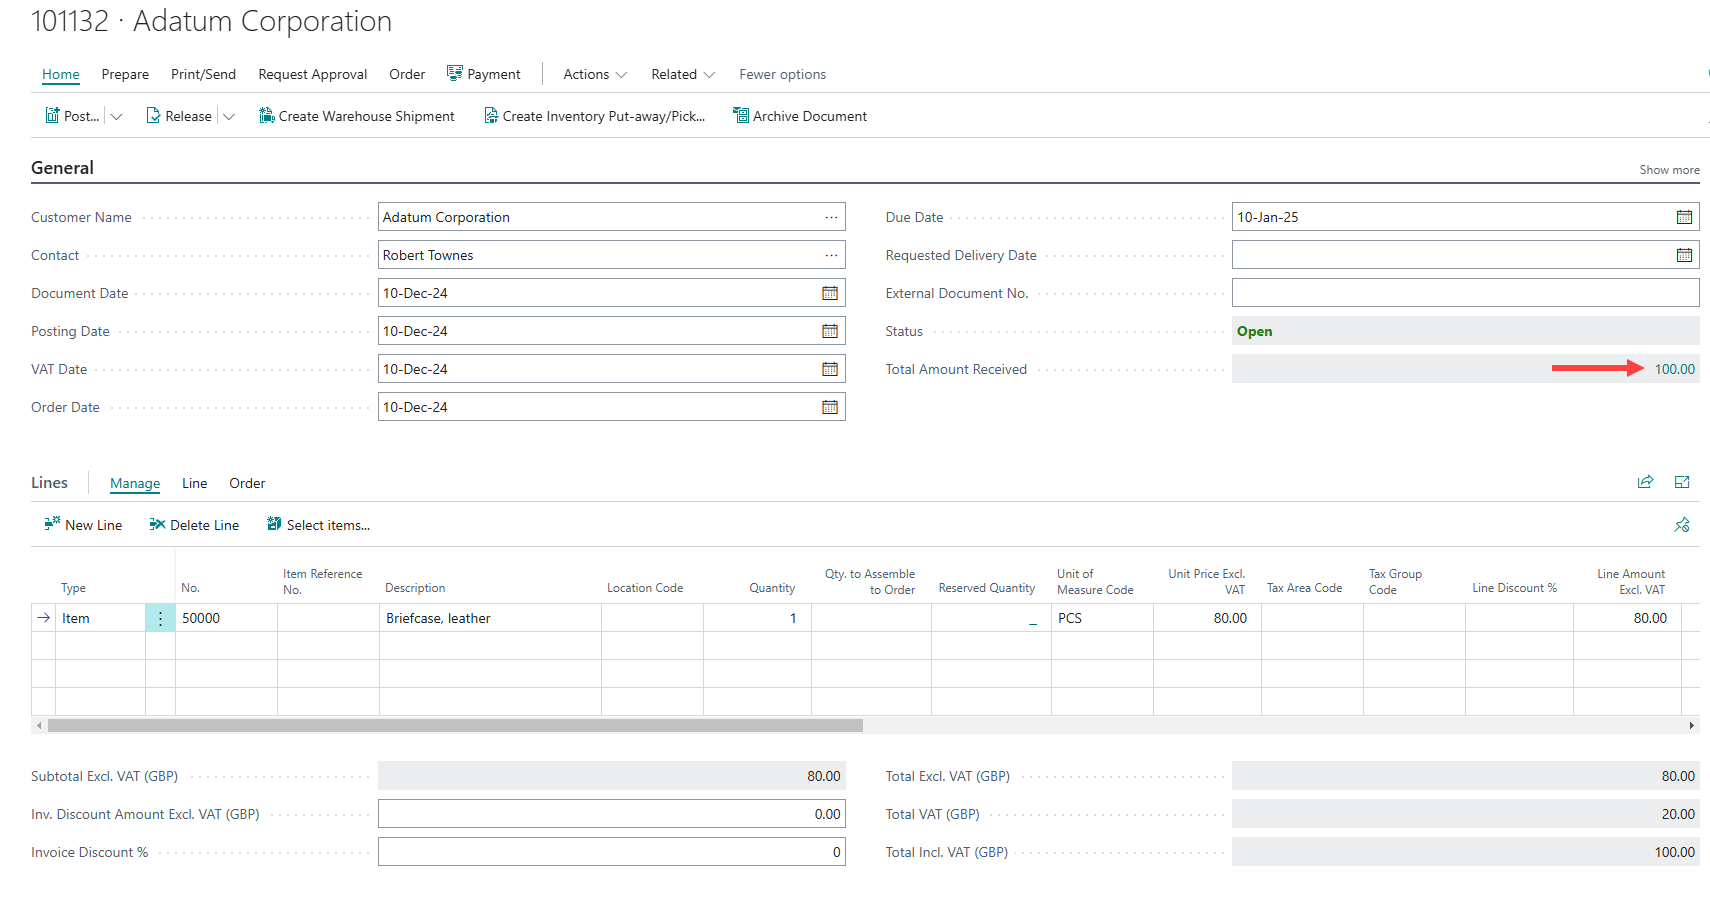Open the Actions menu dropdown

click(x=595, y=74)
